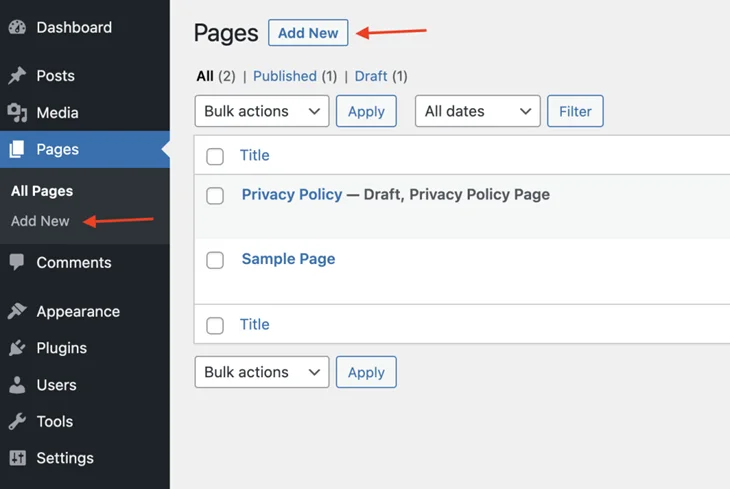Viewport: 730px width, 489px height.
Task: Open the Media menu item
Action: (x=85, y=112)
